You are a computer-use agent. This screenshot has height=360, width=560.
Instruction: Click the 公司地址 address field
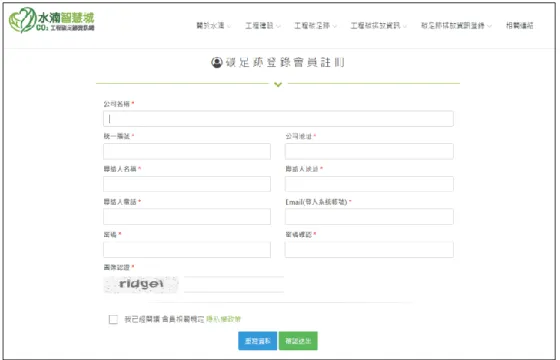pos(369,151)
